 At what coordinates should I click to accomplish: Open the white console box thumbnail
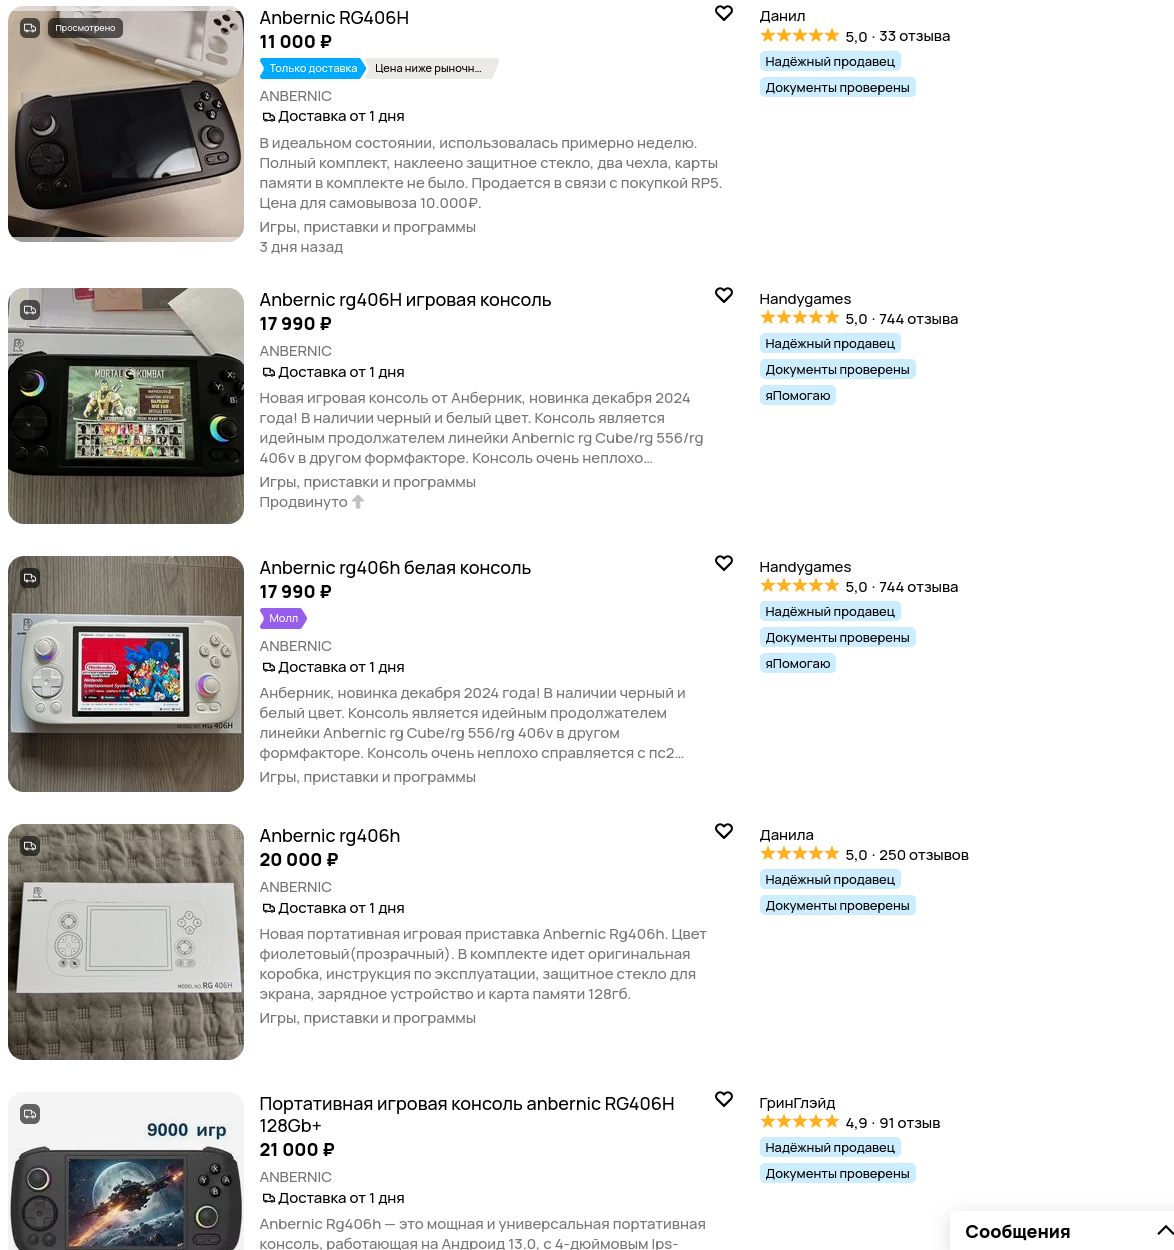tap(126, 942)
